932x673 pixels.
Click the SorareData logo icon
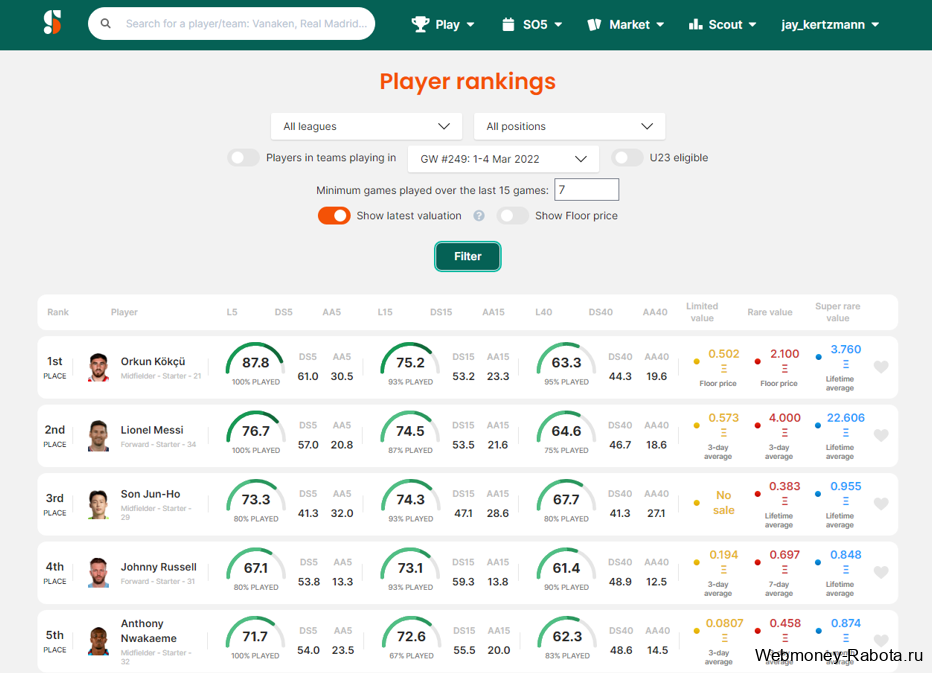click(52, 23)
